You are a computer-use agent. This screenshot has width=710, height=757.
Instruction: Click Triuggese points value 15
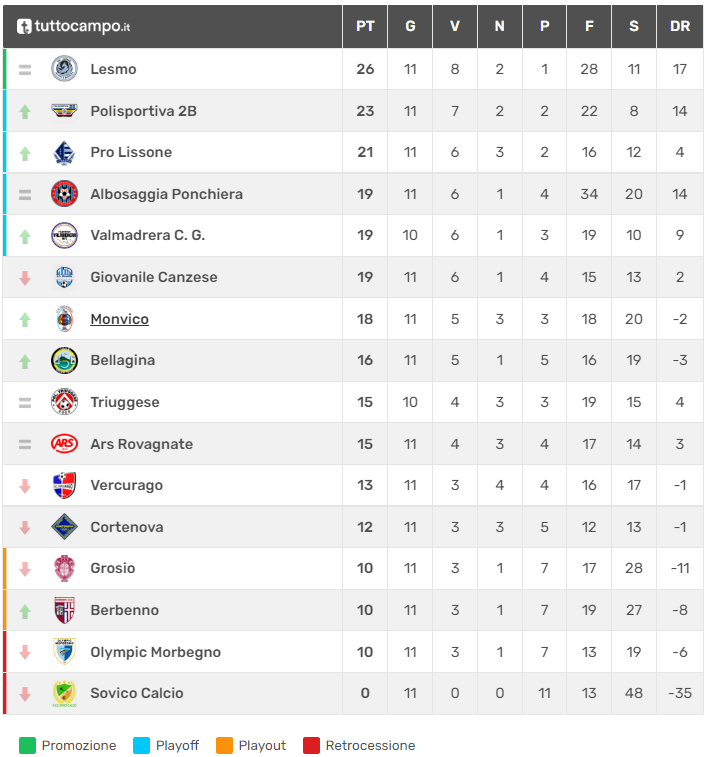coord(365,402)
